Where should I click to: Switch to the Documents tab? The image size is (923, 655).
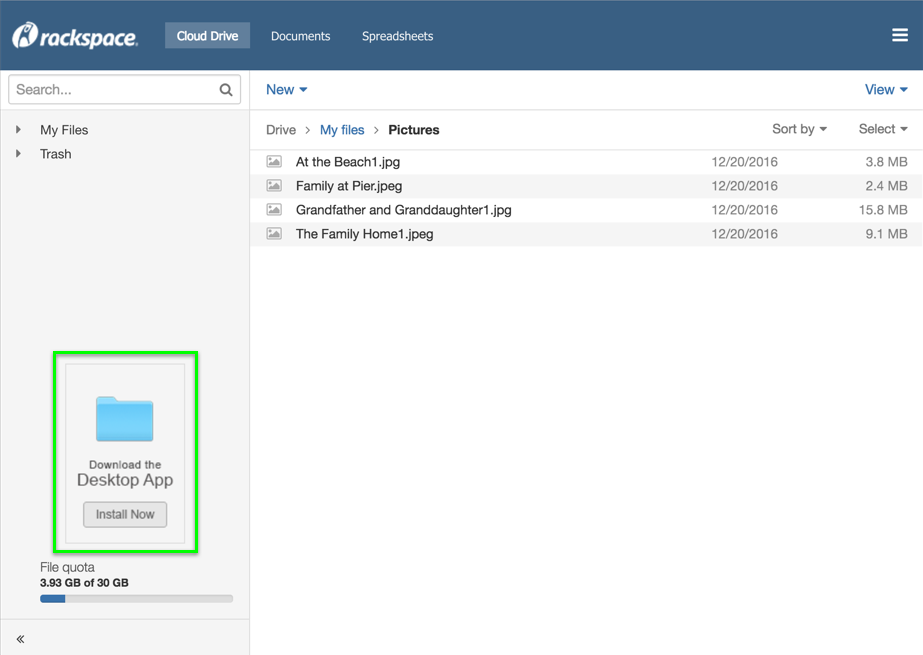click(300, 36)
